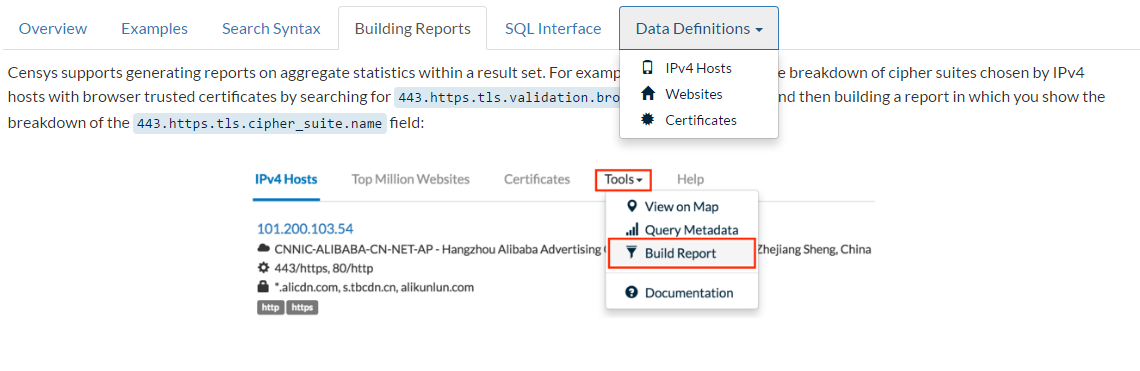Go to the SQL Interface tab
Viewport: 1140px width, 371px height.
553,28
